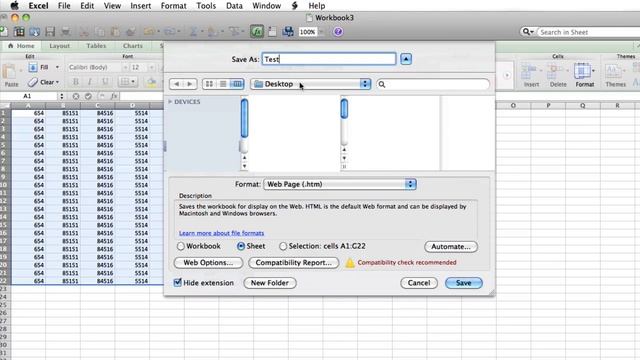Toggle the Hide extension checkbox
The width and height of the screenshot is (640, 360).
tap(178, 282)
